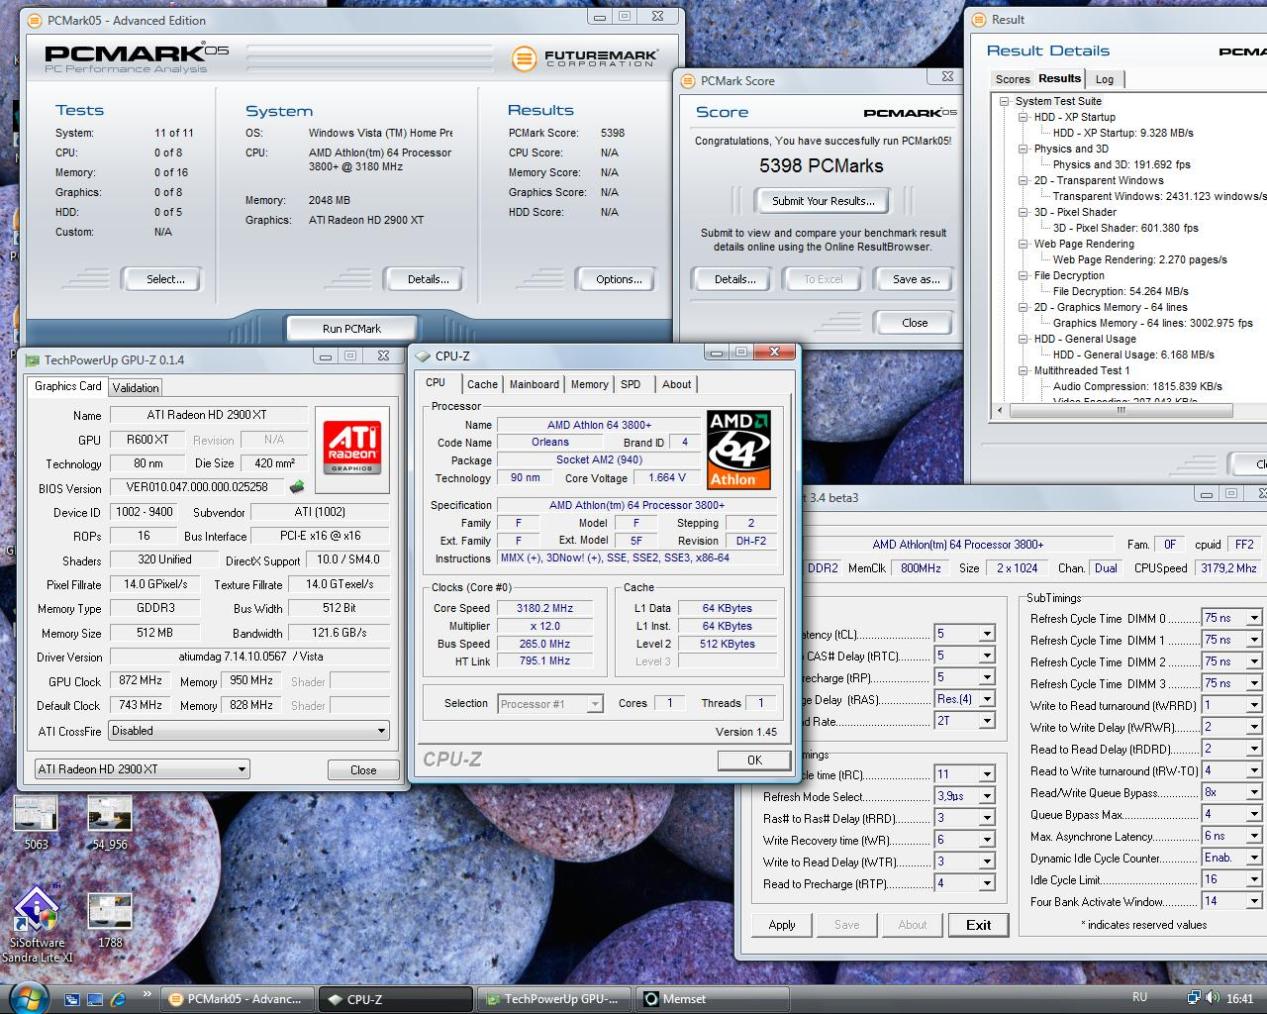Switch to Validation tab in GPU-Z
This screenshot has width=1267, height=1014.
tap(135, 388)
